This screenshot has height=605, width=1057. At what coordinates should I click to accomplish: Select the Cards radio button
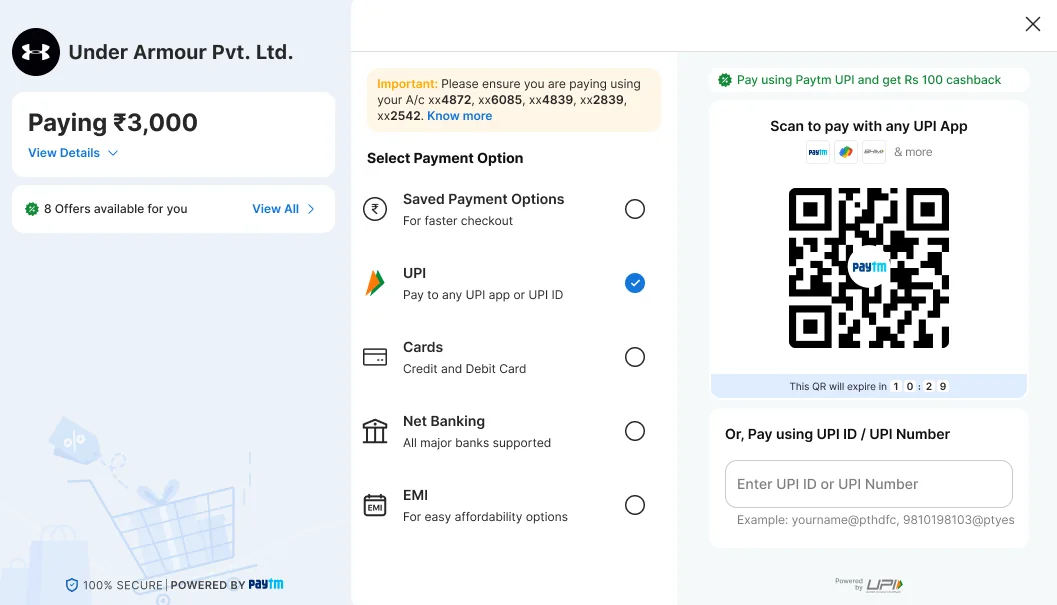pos(634,357)
